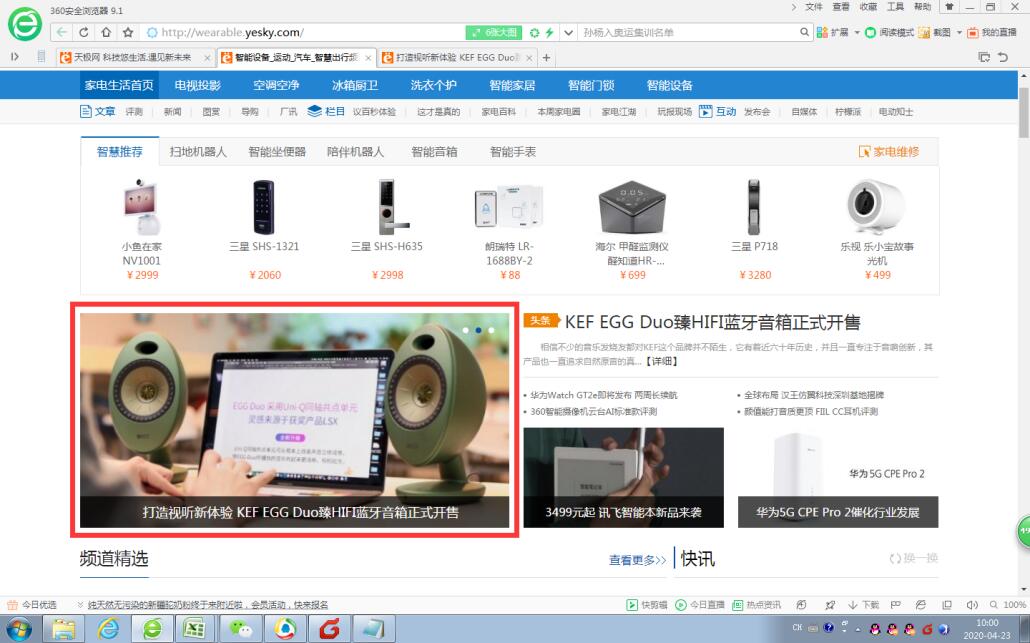Viewport: 1030px width, 643px height.
Task: Open 冰箱厨卫 navigation item
Action: pyautogui.click(x=355, y=85)
